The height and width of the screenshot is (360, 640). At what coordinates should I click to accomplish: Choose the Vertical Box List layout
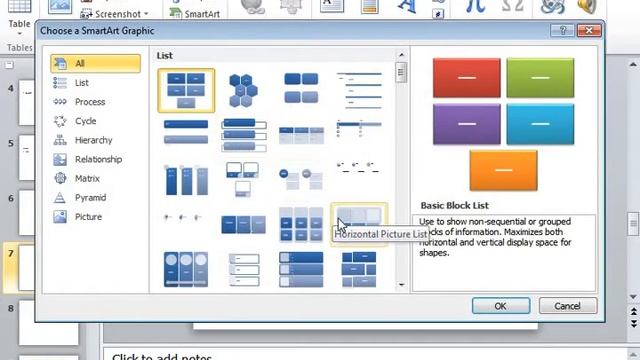tap(244, 135)
